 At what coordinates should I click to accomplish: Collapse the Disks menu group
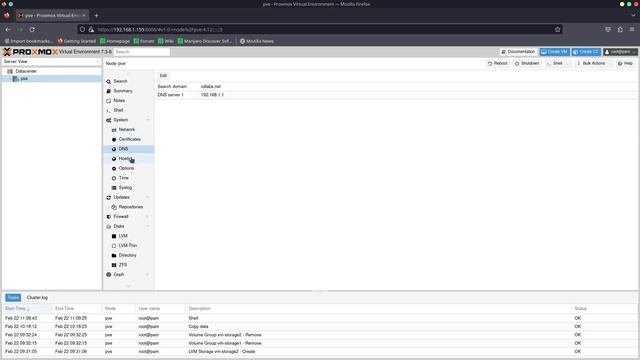[x=148, y=227]
